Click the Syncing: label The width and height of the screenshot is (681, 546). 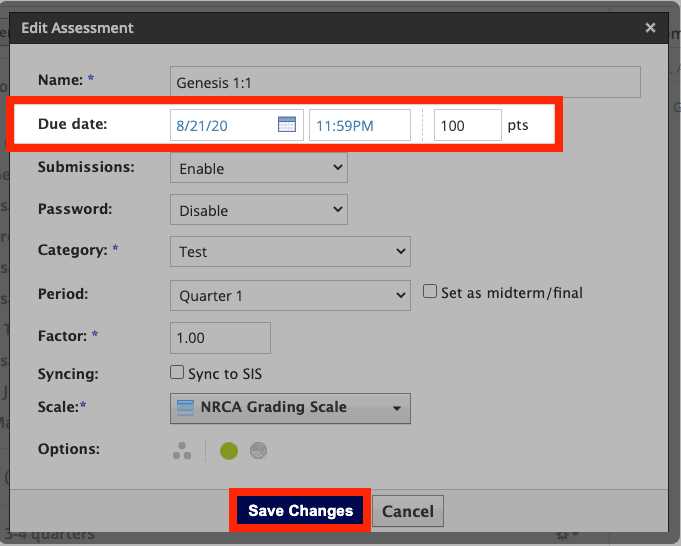(68, 374)
